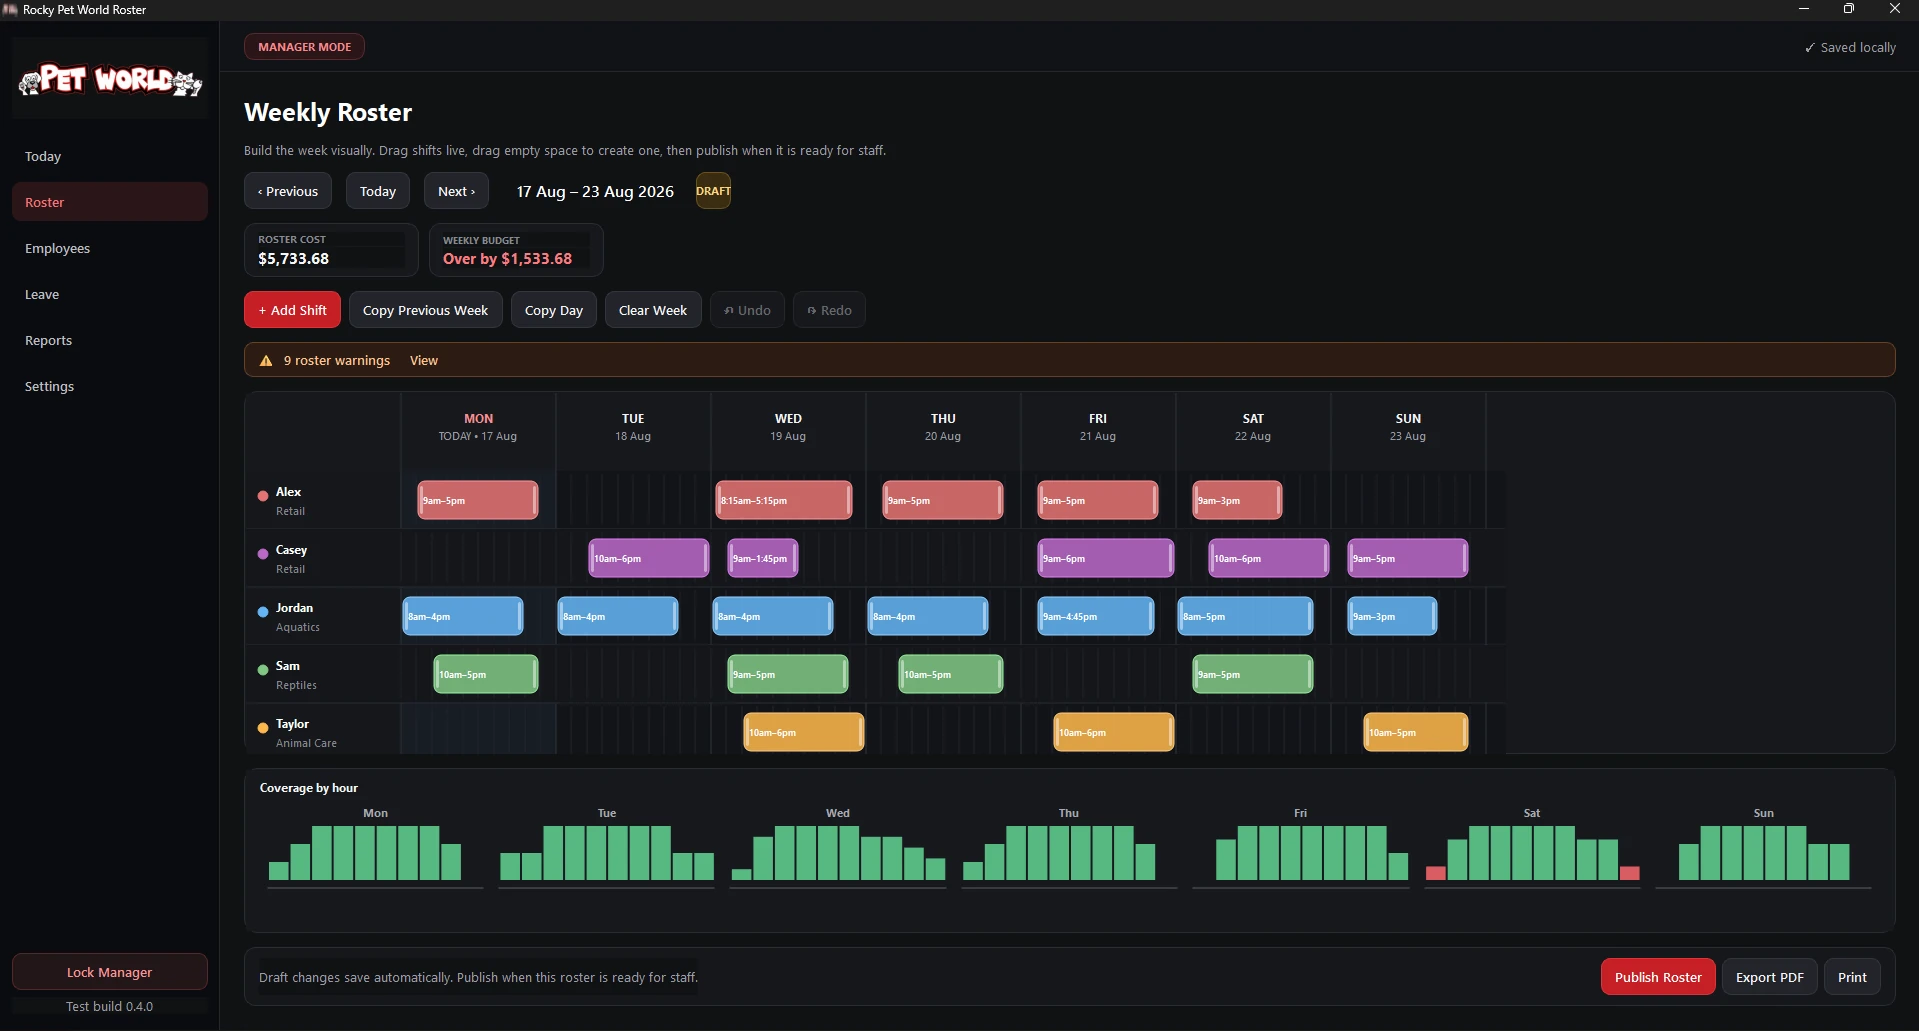Go to the previous week
The width and height of the screenshot is (1919, 1031).
[x=288, y=191]
